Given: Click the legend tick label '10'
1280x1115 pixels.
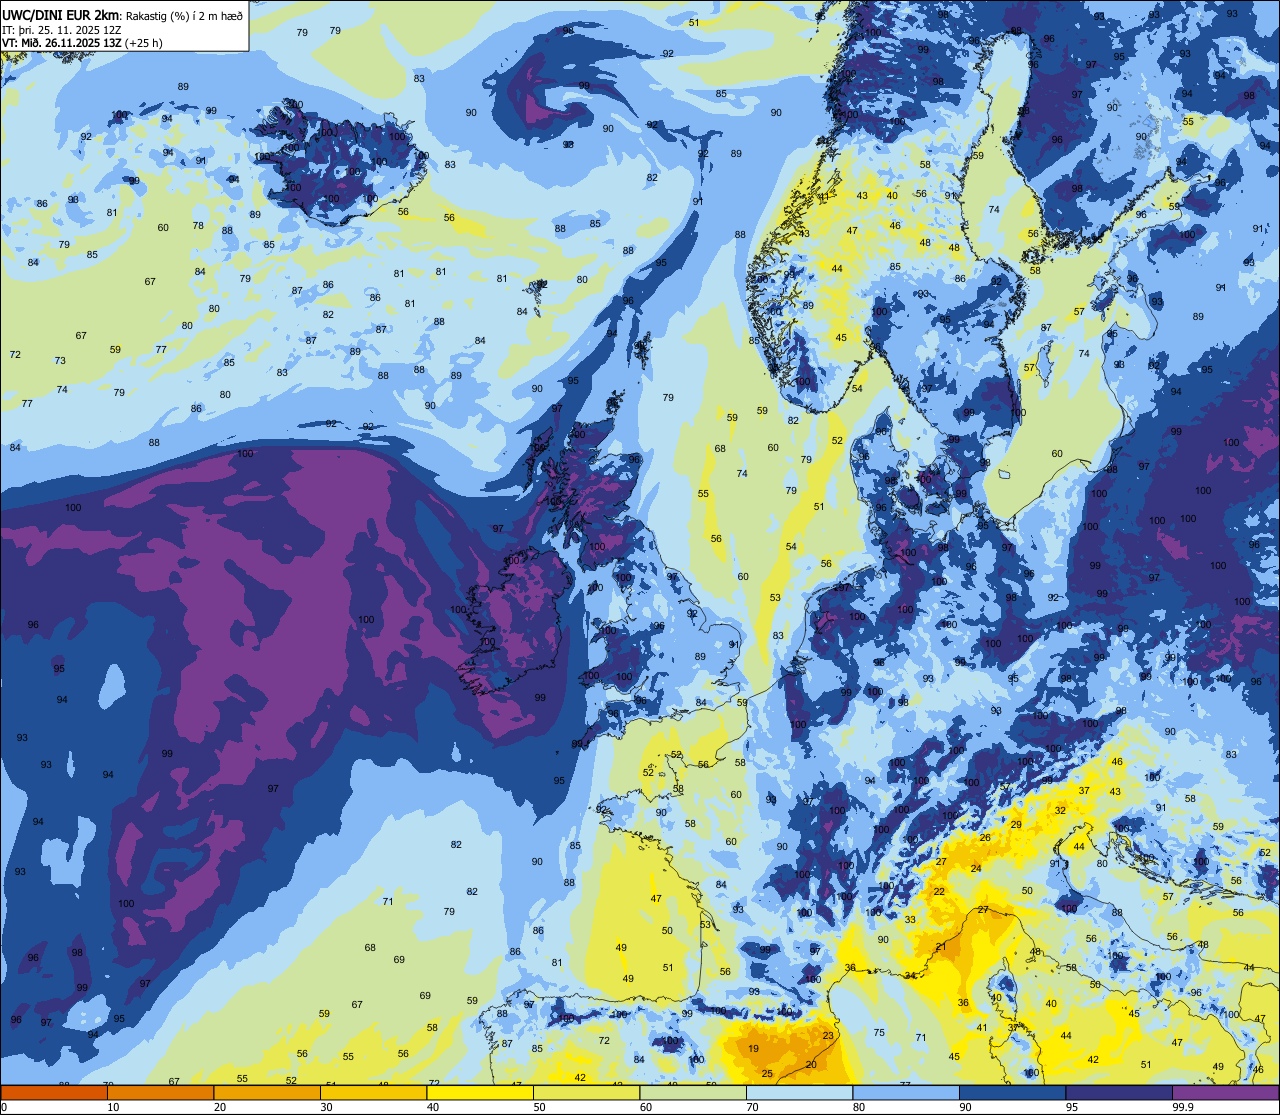Looking at the screenshot, I should (113, 1107).
